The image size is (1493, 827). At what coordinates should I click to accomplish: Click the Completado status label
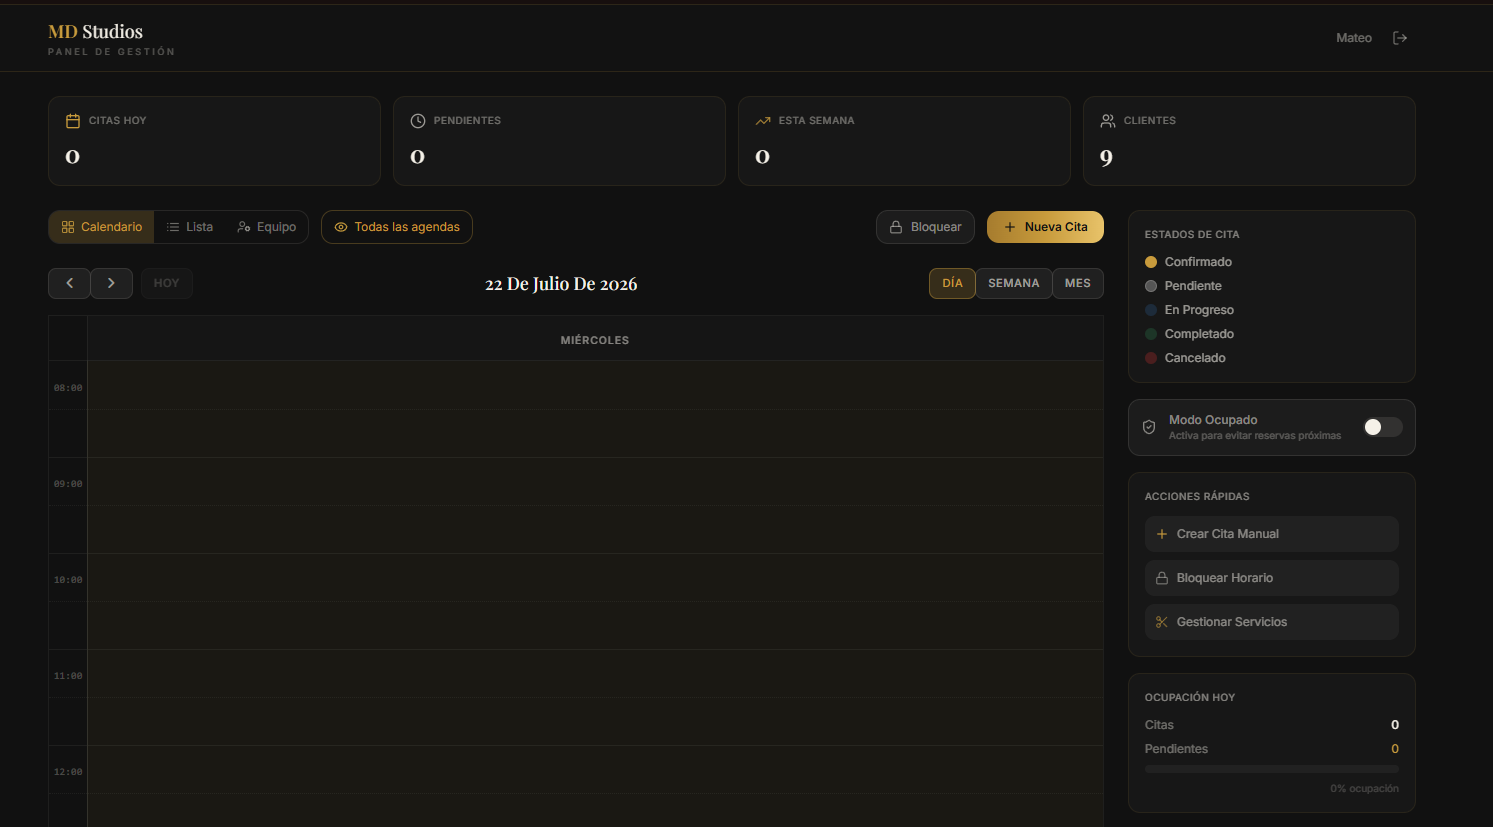tap(1199, 334)
